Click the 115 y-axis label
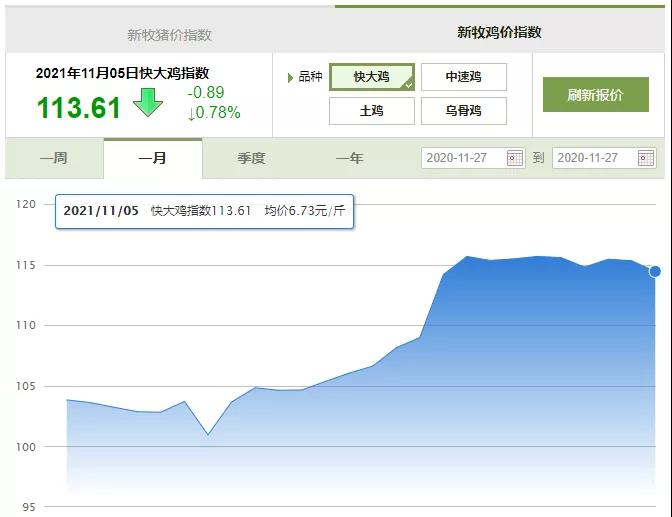Viewport: 672px width, 517px height. [26, 265]
